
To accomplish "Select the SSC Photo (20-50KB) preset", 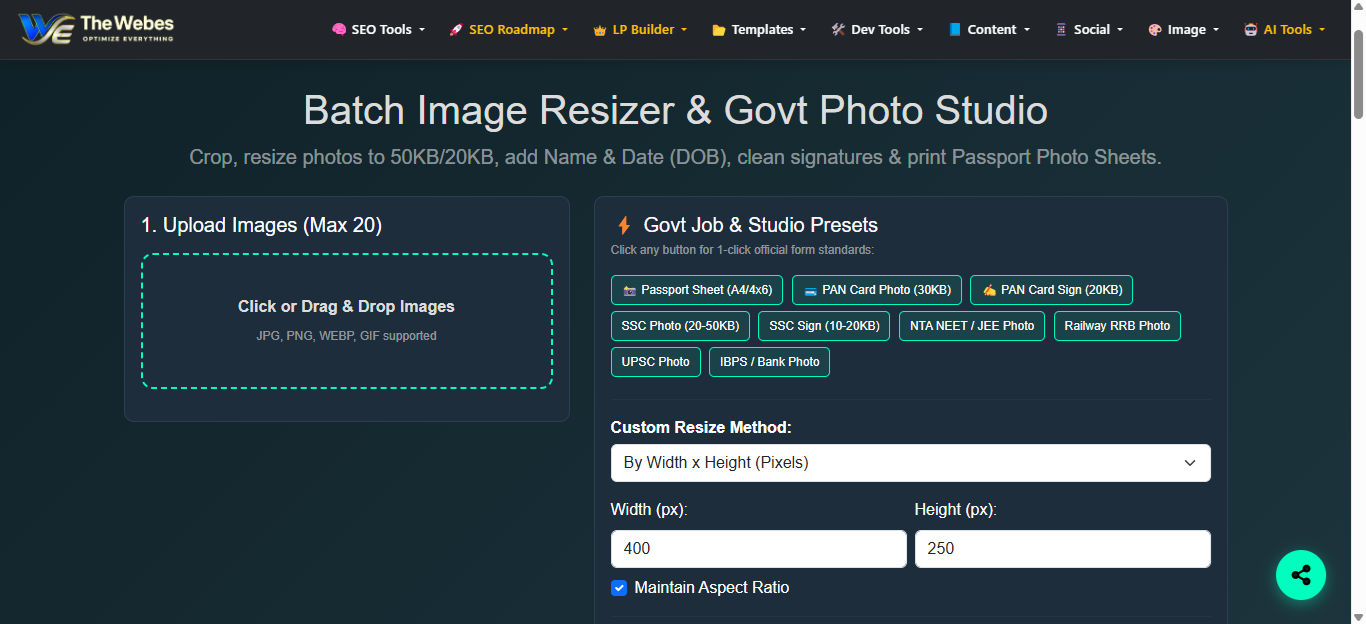I will pos(680,326).
